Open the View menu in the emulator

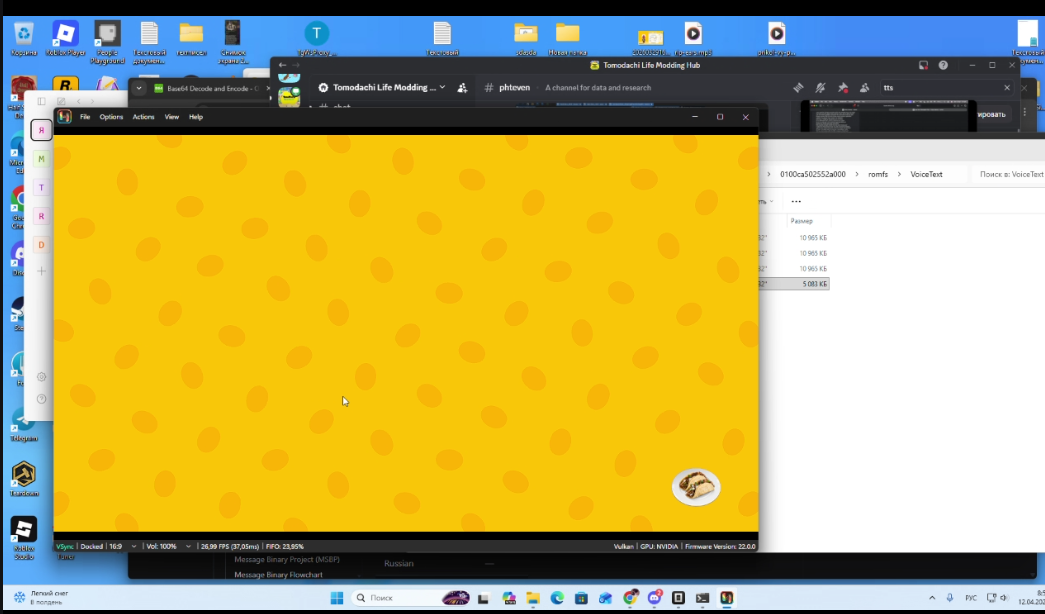[x=171, y=117]
